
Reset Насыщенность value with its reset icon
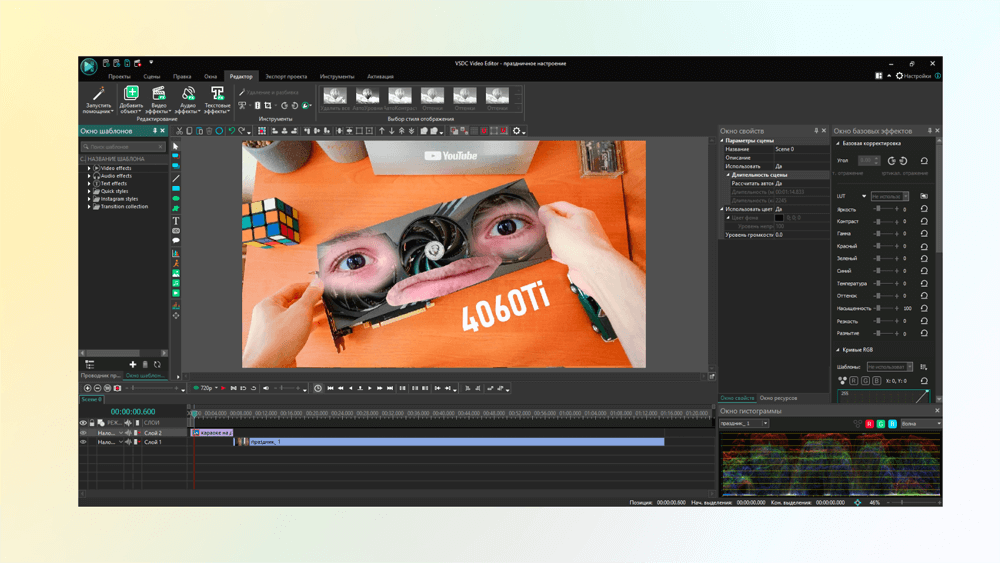coord(924,308)
